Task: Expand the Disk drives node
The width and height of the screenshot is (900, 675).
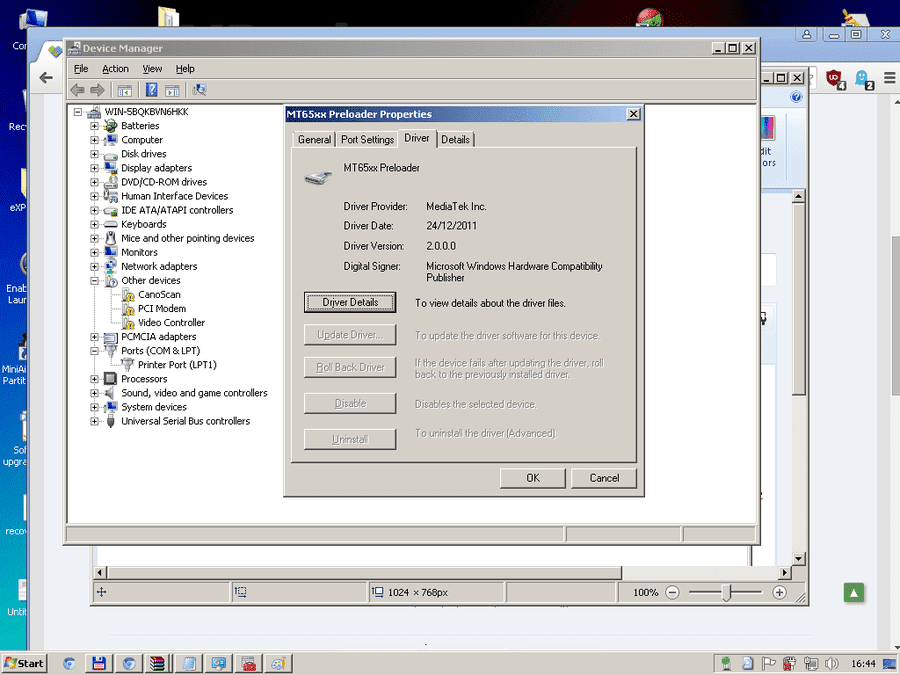Action: (95, 154)
